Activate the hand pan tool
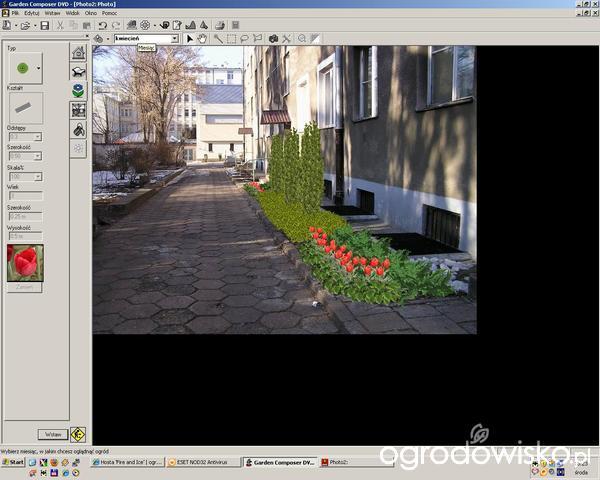The width and height of the screenshot is (600, 480). coord(203,39)
